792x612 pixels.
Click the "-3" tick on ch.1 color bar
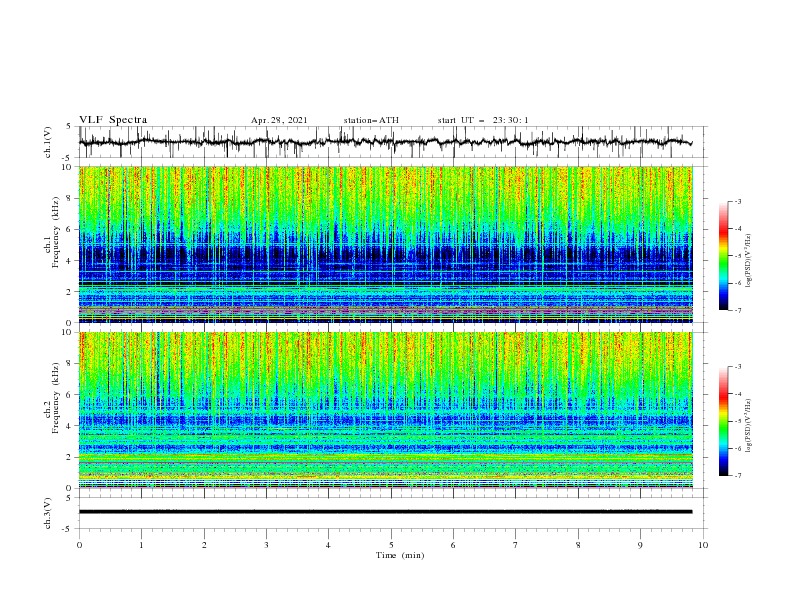tap(737, 201)
